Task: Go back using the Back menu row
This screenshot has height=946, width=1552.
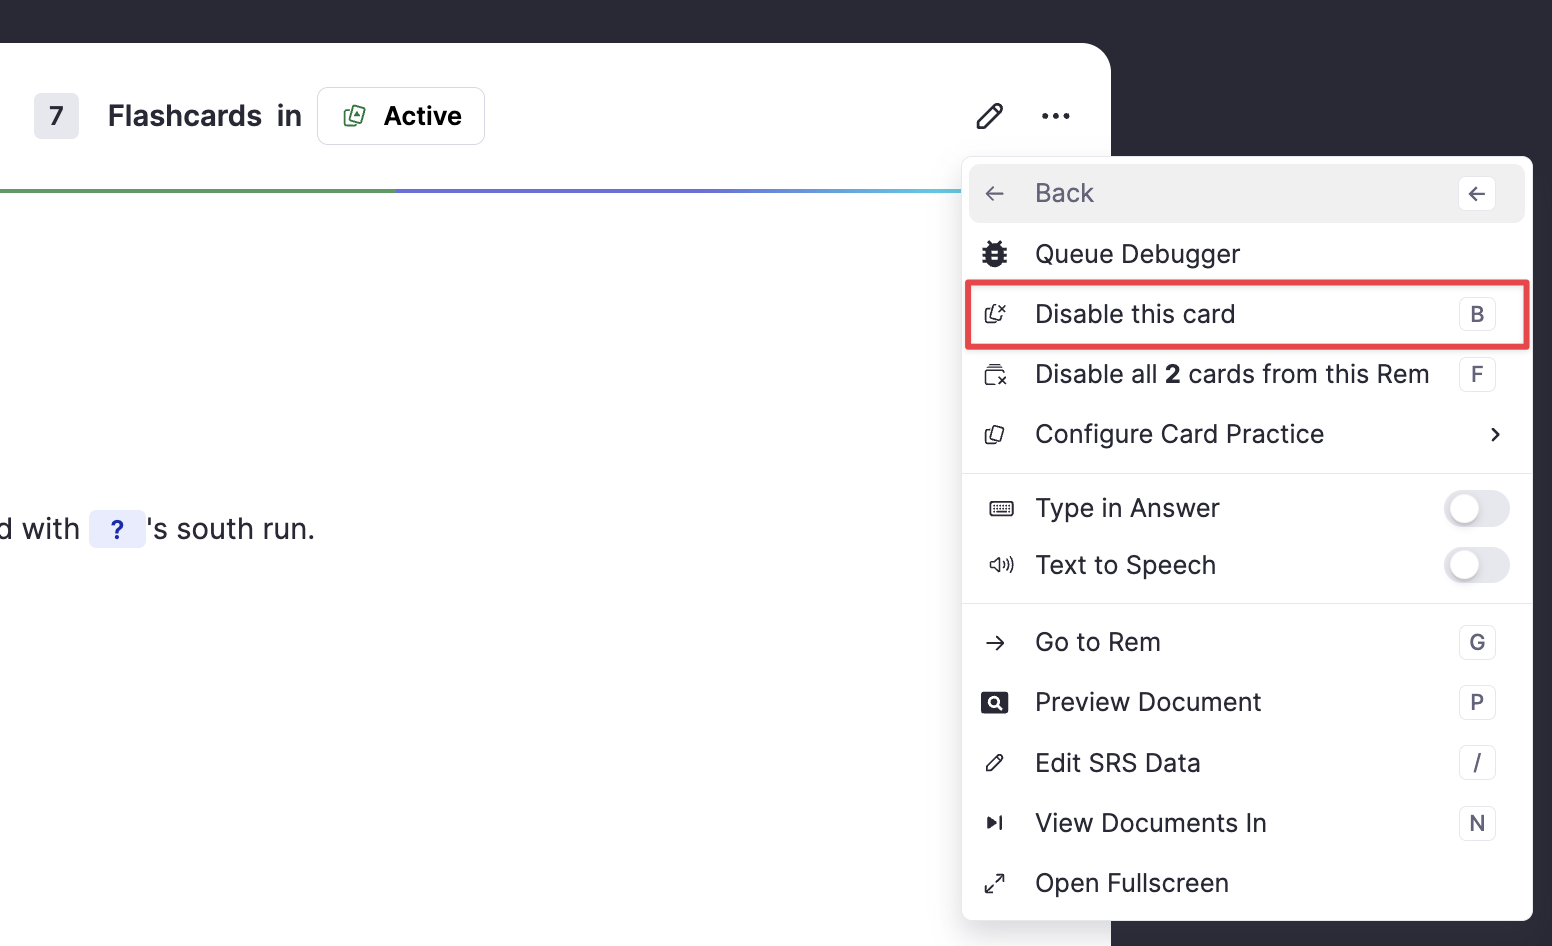Action: coord(1065,194)
